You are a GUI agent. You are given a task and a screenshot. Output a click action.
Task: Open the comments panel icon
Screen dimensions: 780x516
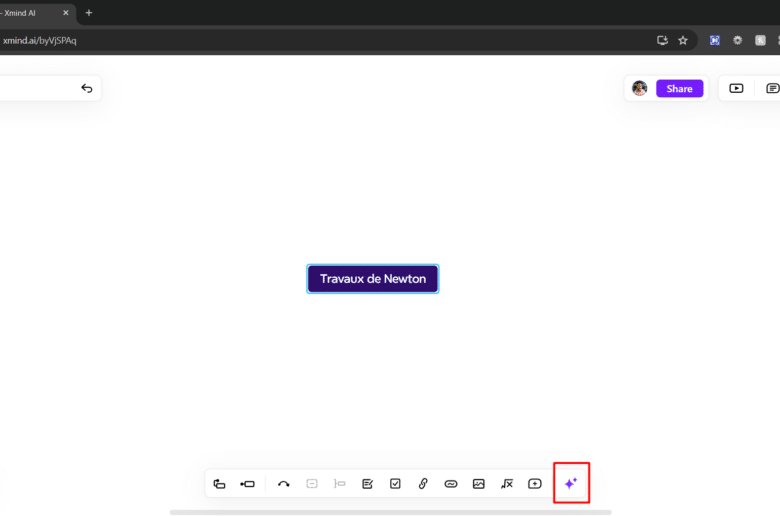point(772,88)
